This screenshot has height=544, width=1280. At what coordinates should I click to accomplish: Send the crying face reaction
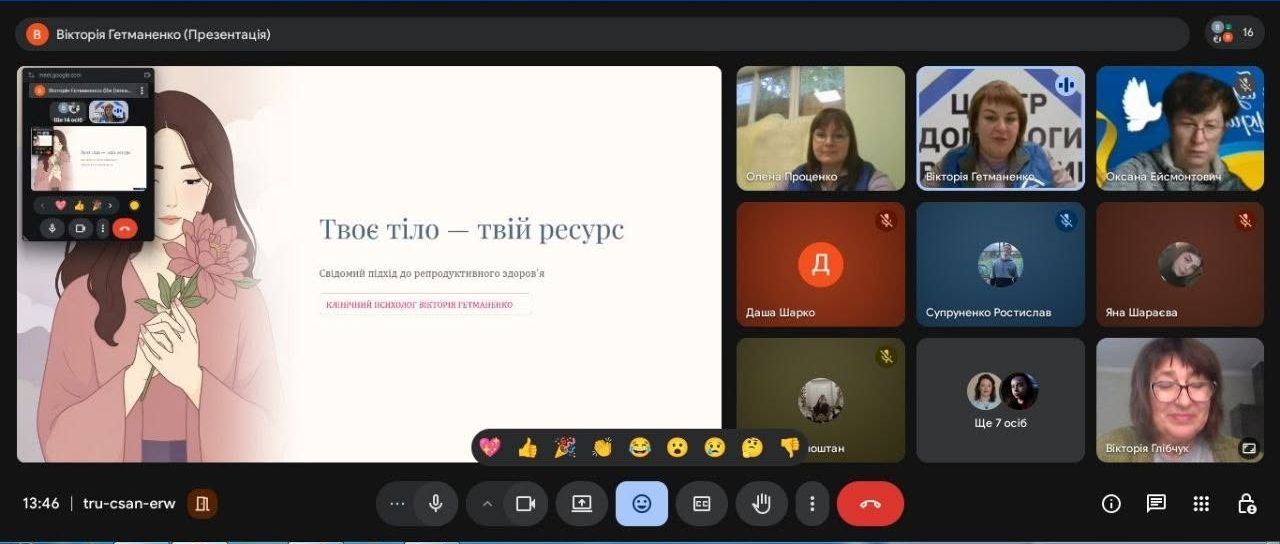click(715, 447)
